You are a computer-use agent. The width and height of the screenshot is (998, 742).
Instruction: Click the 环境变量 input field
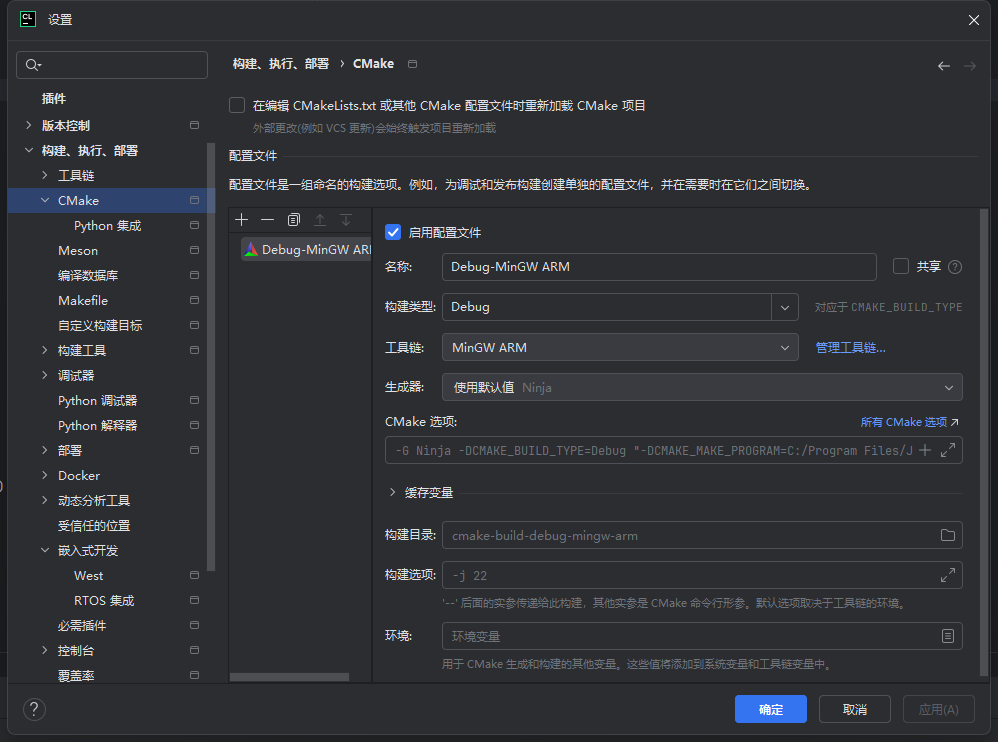(x=702, y=636)
